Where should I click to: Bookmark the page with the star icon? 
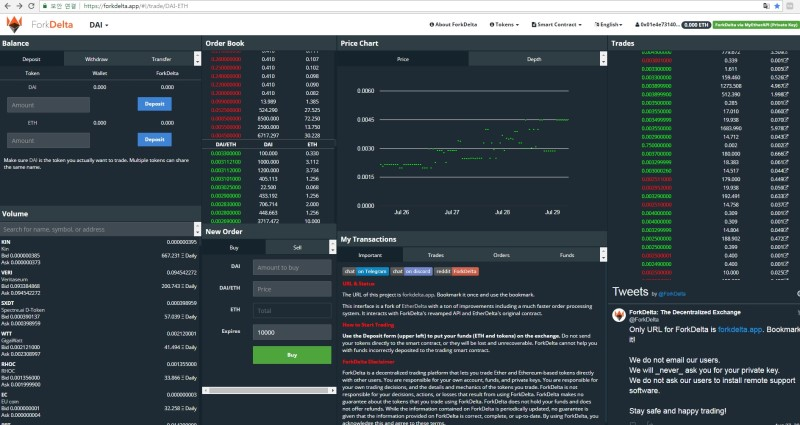[x=777, y=6]
